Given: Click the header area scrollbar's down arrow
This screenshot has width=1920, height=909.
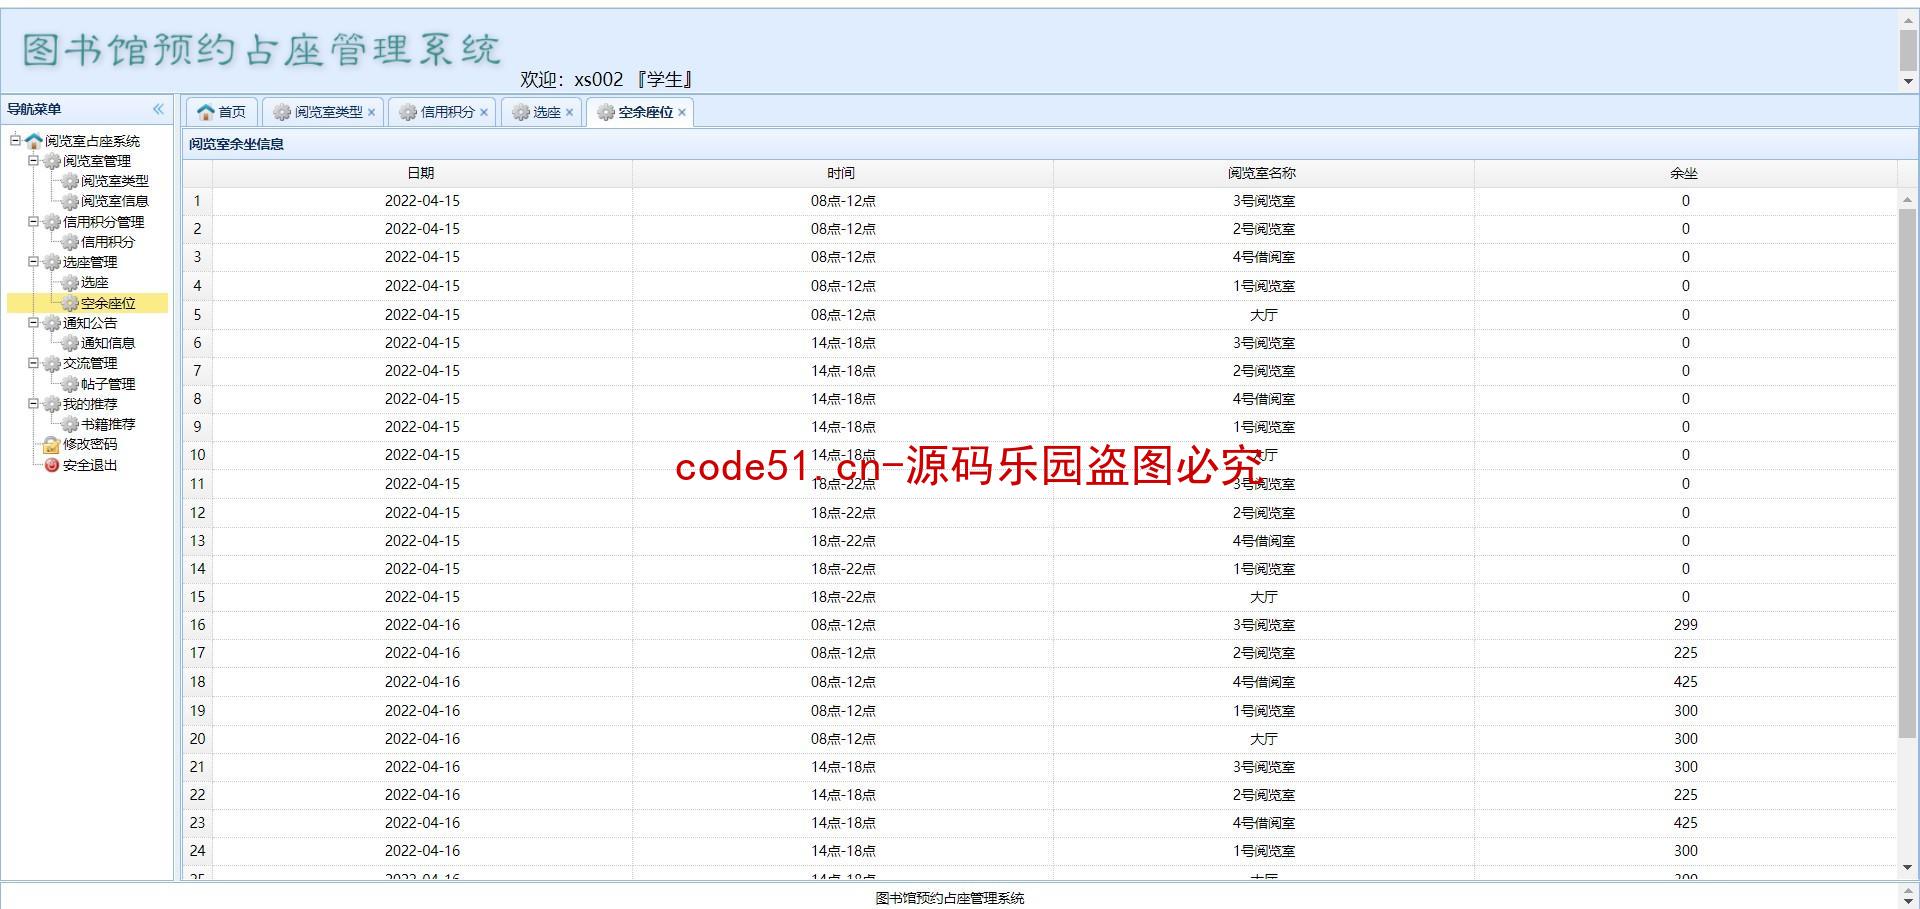Looking at the screenshot, I should pyautogui.click(x=1908, y=82).
